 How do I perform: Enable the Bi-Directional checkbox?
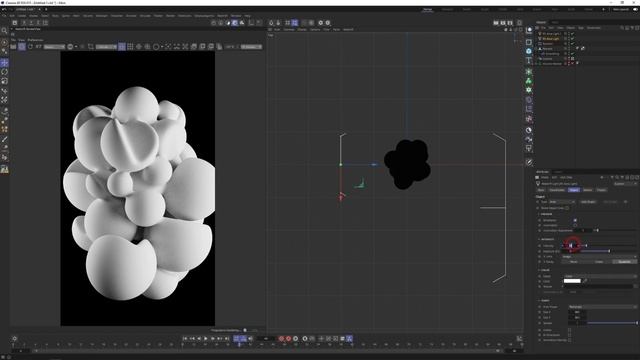click(570, 335)
